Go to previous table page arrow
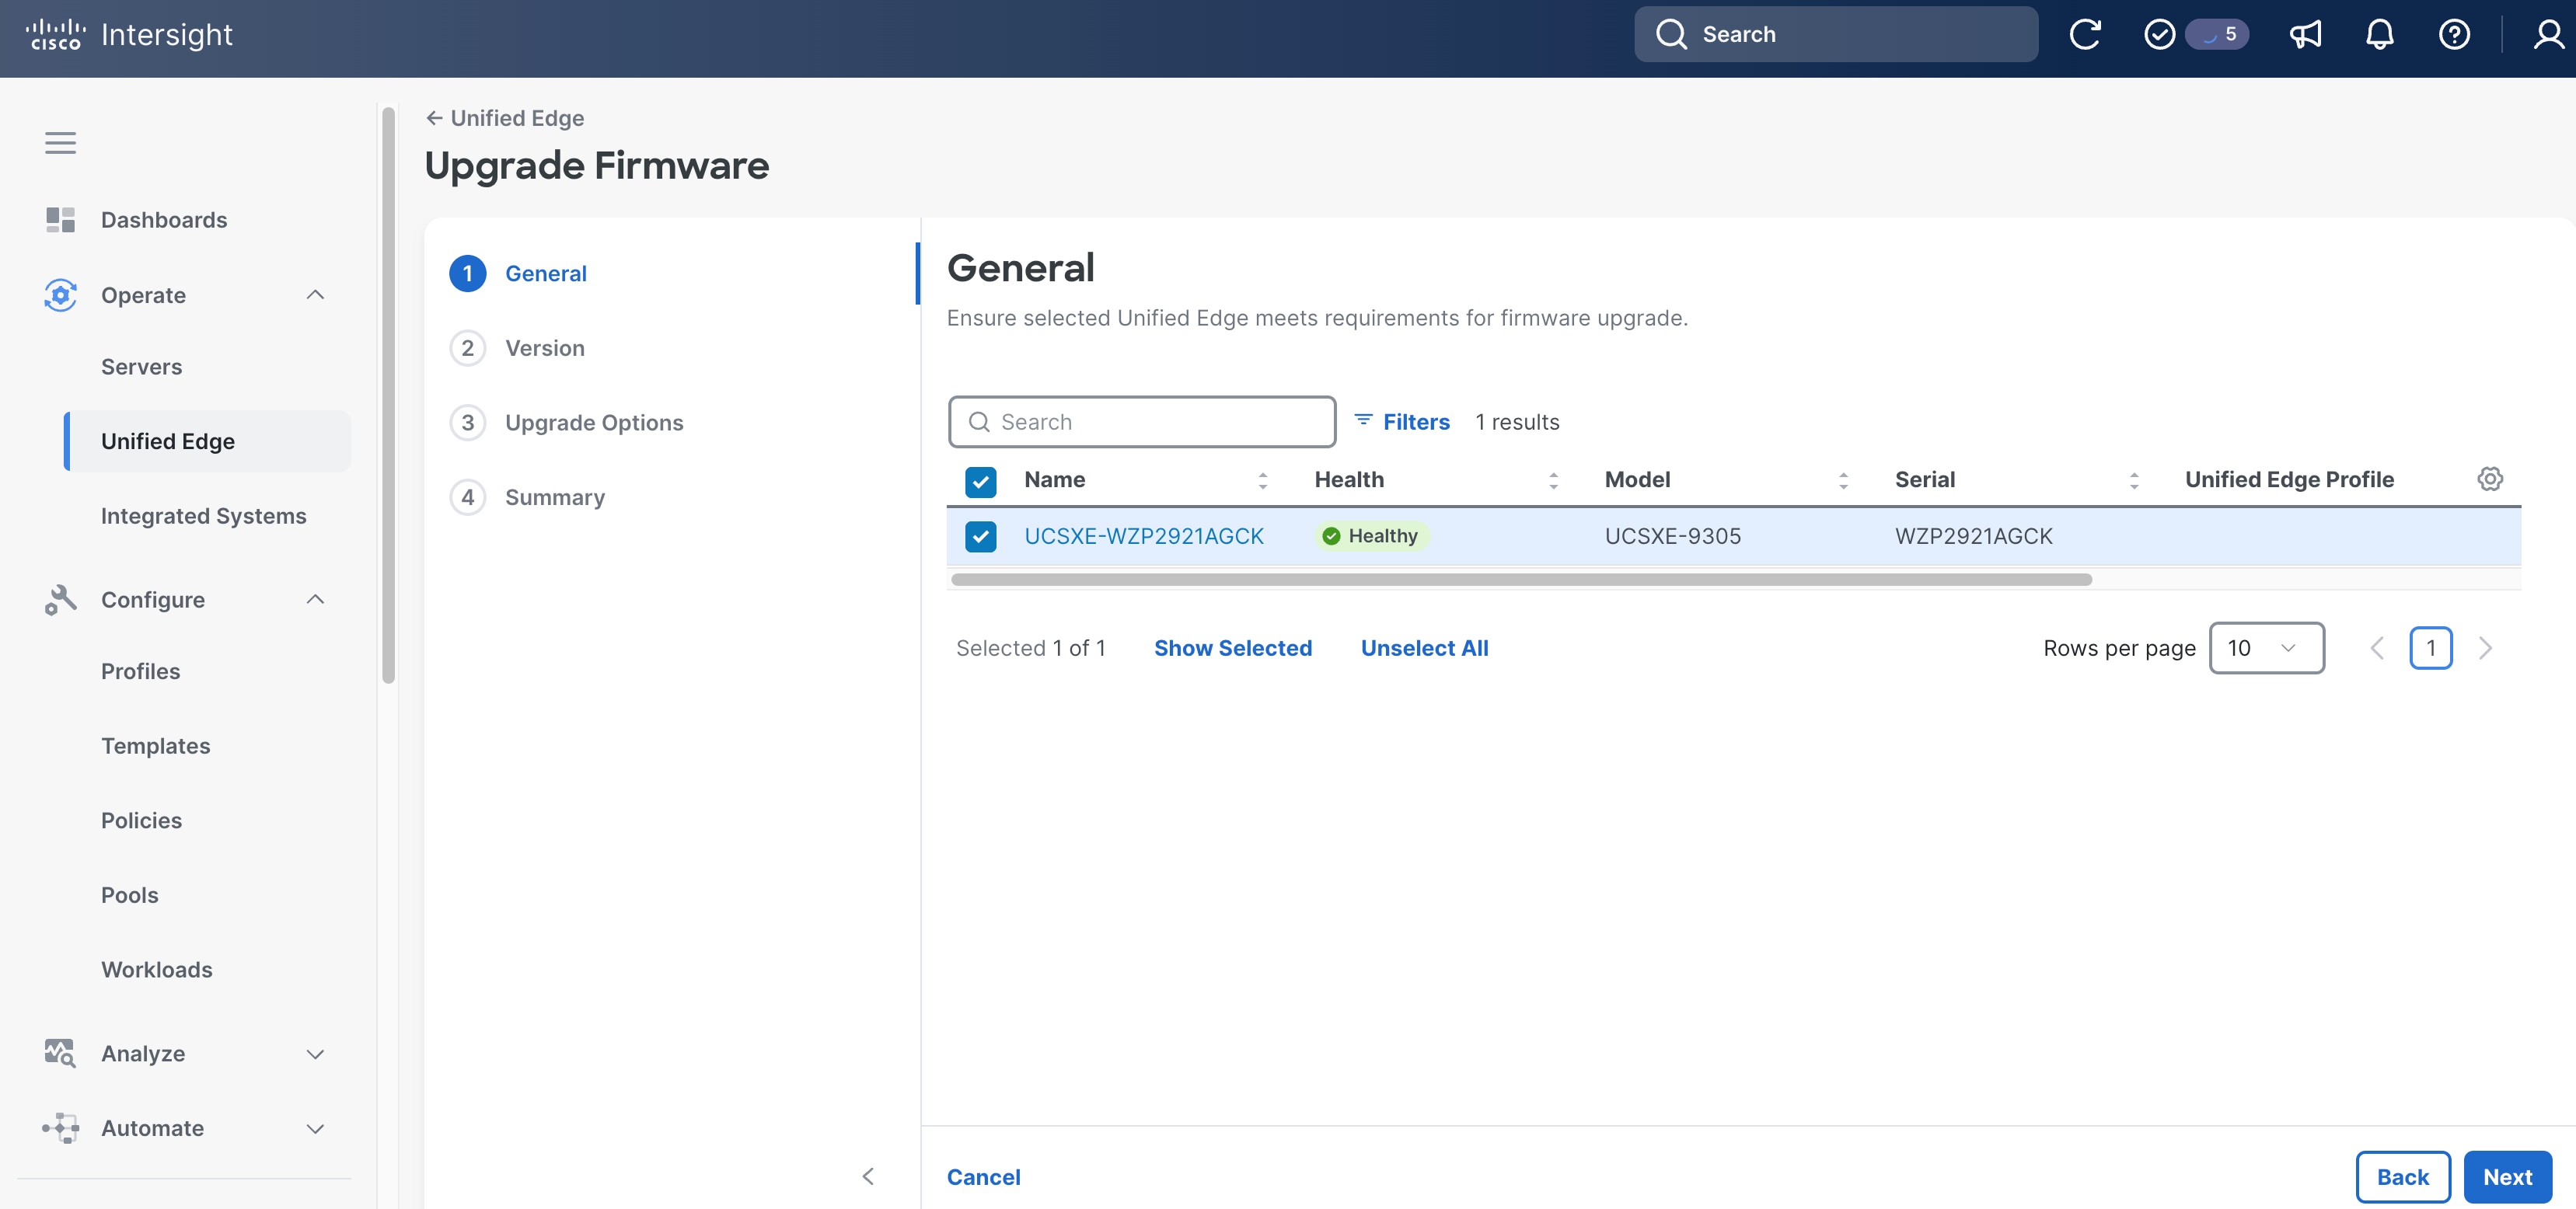2576x1209 pixels. click(2377, 648)
